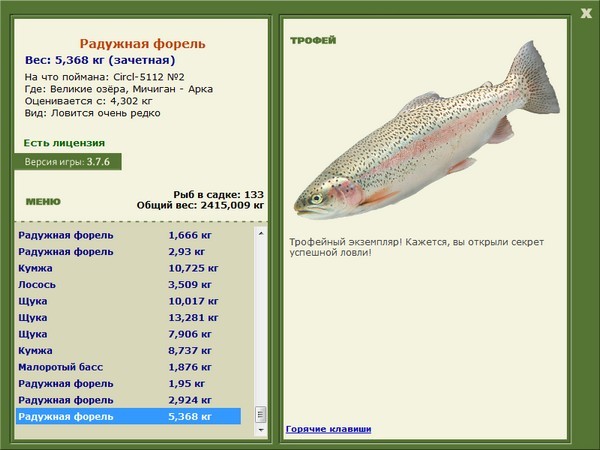The height and width of the screenshot is (450, 600).
Task: Click the Радужная форель title heading
Action: click(142, 44)
